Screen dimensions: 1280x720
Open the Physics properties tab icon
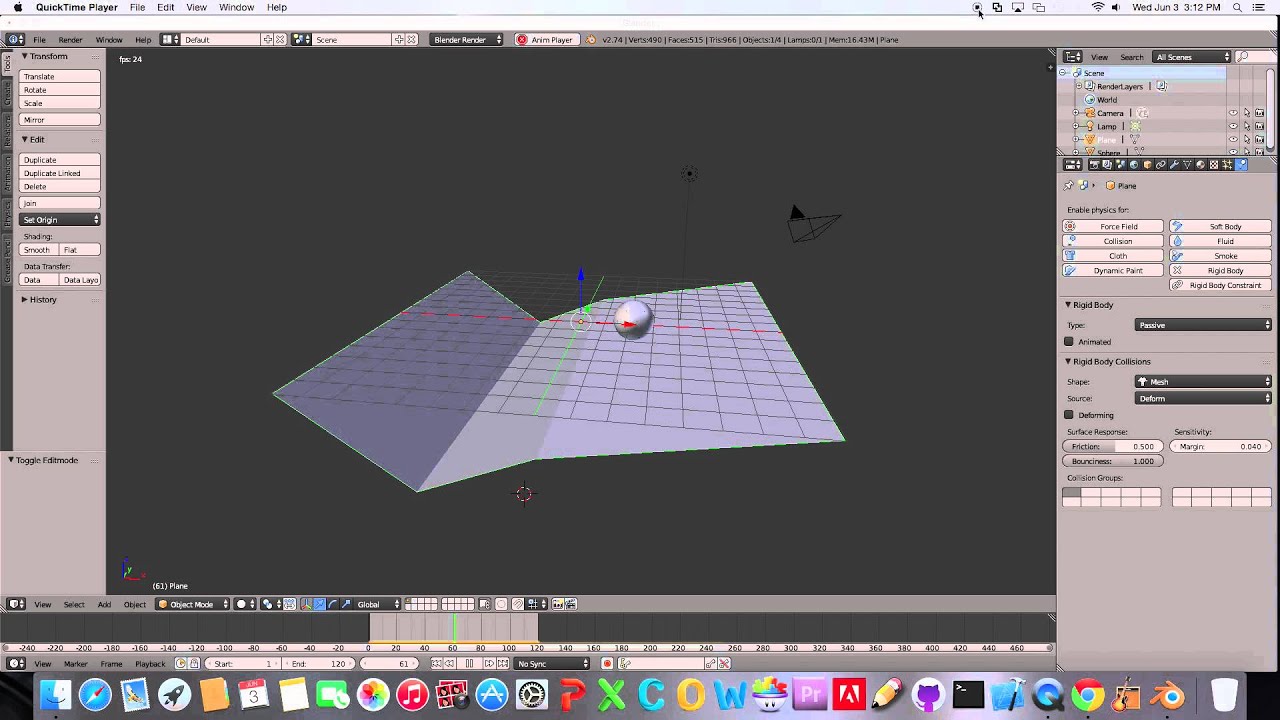click(x=1241, y=164)
